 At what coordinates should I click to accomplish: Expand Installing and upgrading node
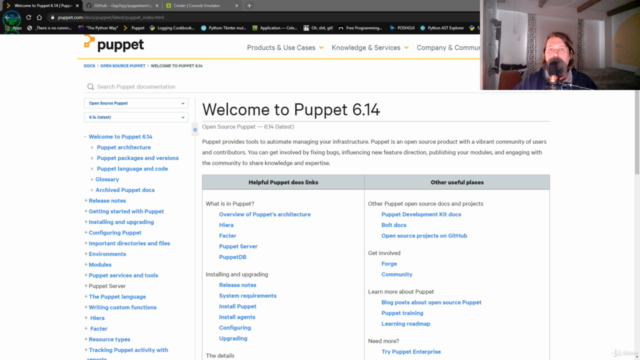pos(86,222)
